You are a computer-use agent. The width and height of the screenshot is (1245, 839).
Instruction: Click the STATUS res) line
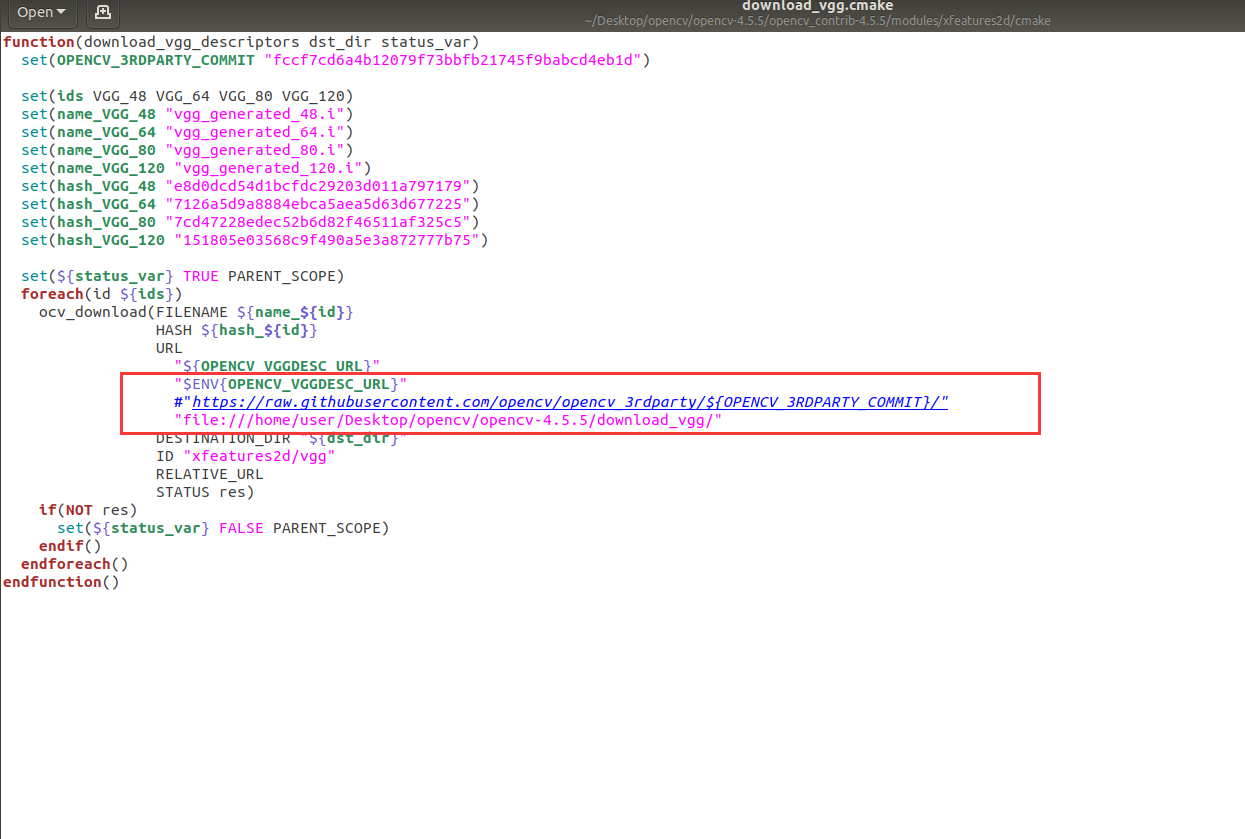tap(205, 492)
